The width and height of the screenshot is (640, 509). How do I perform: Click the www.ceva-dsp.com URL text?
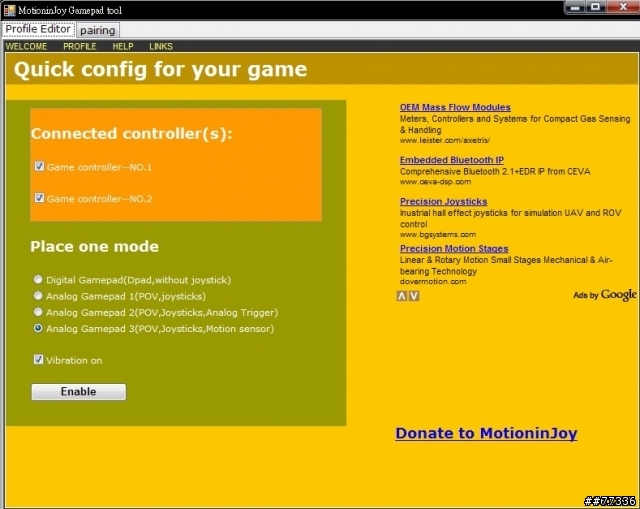(435, 182)
